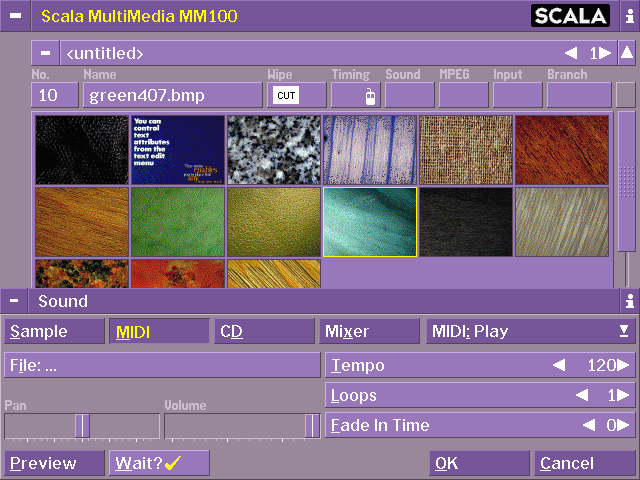Viewport: 640px width, 480px height.
Task: Collapse the Sound panel with the minus icon
Action: (14, 301)
